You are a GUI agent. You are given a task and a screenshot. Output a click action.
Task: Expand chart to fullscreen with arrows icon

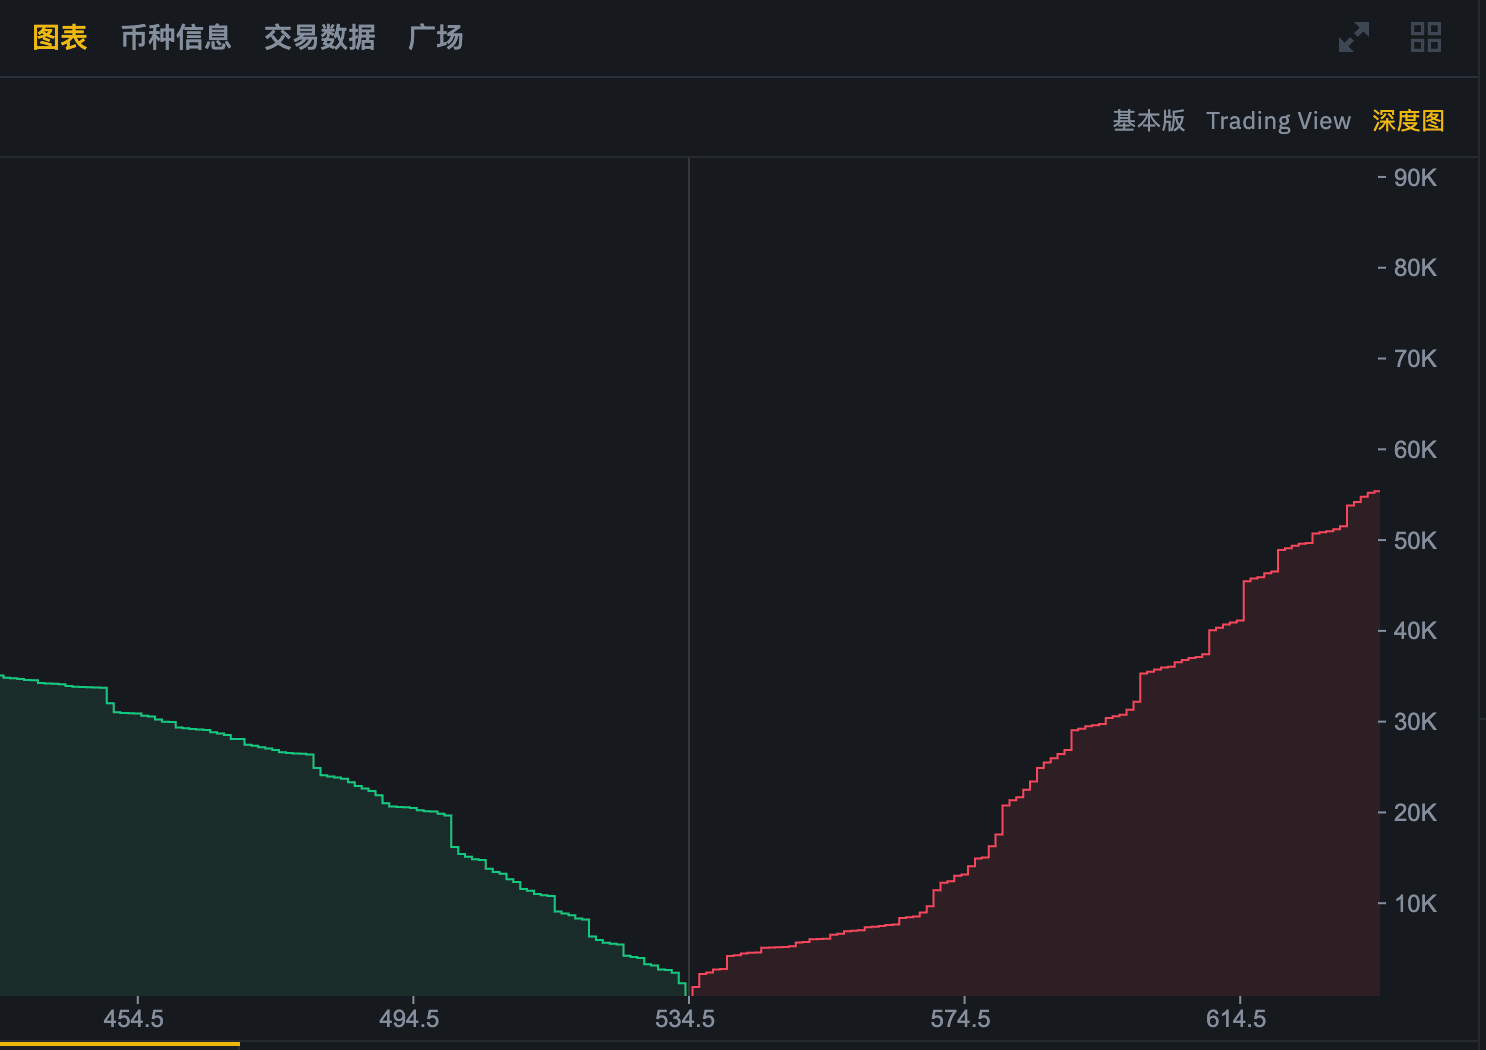1354,38
